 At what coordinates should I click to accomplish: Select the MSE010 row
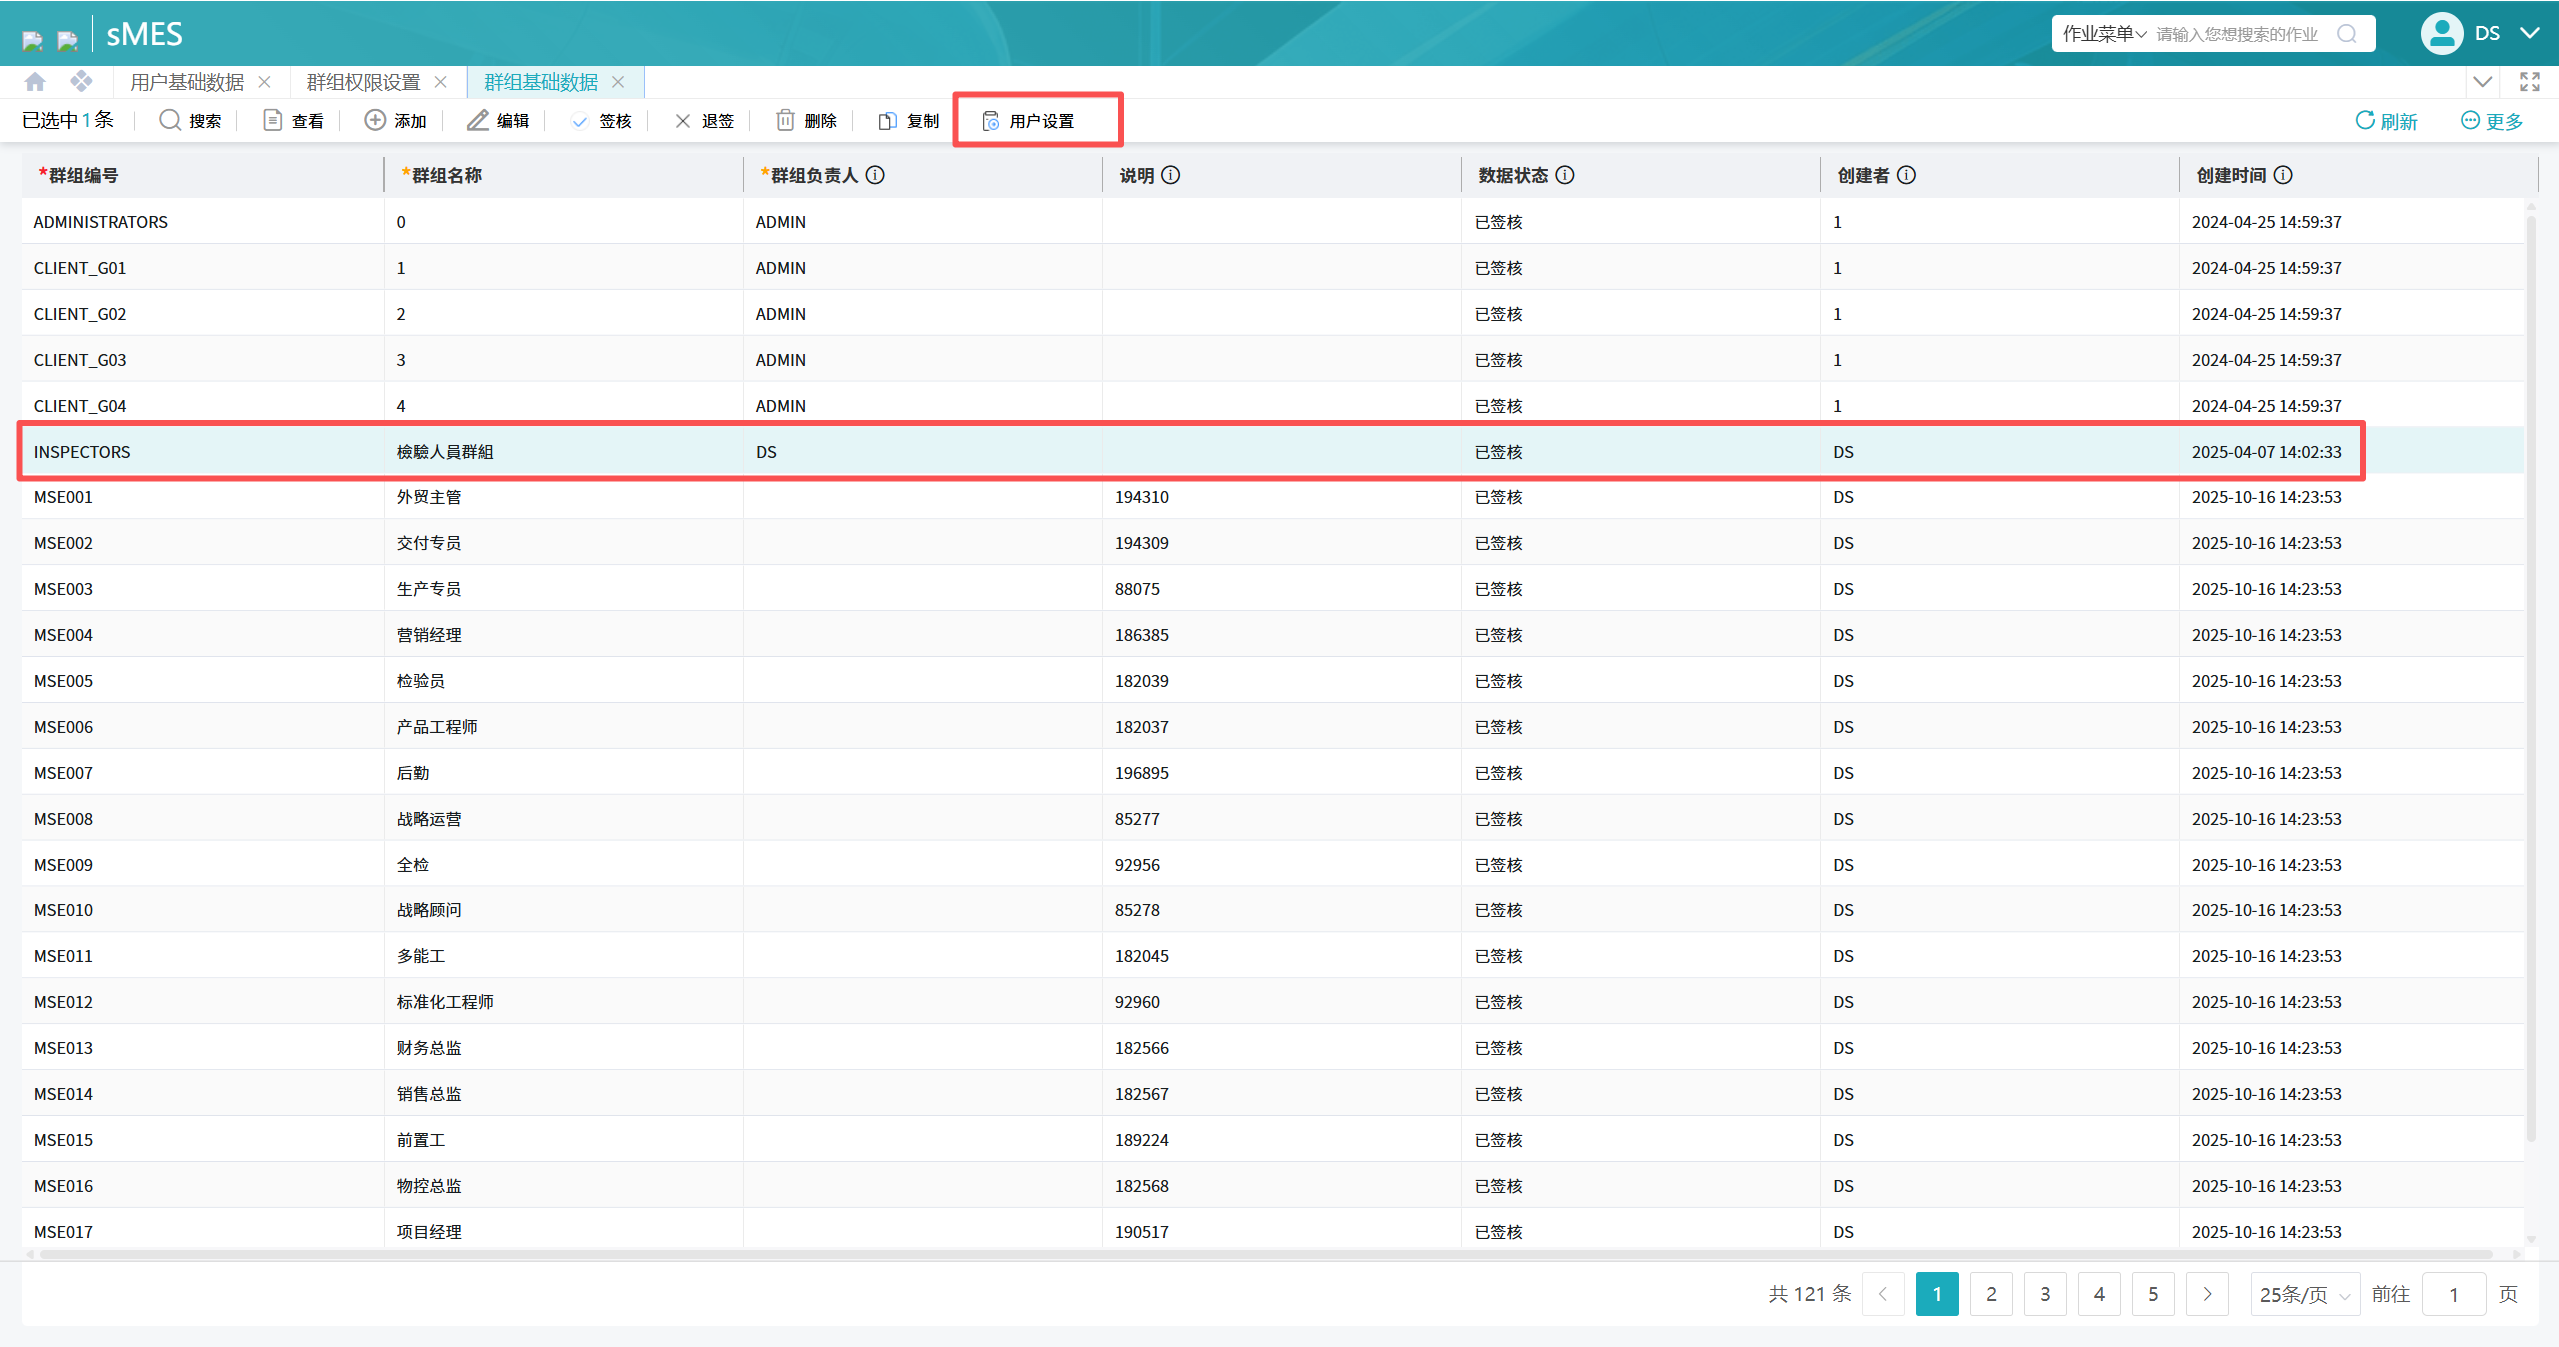coord(1273,910)
